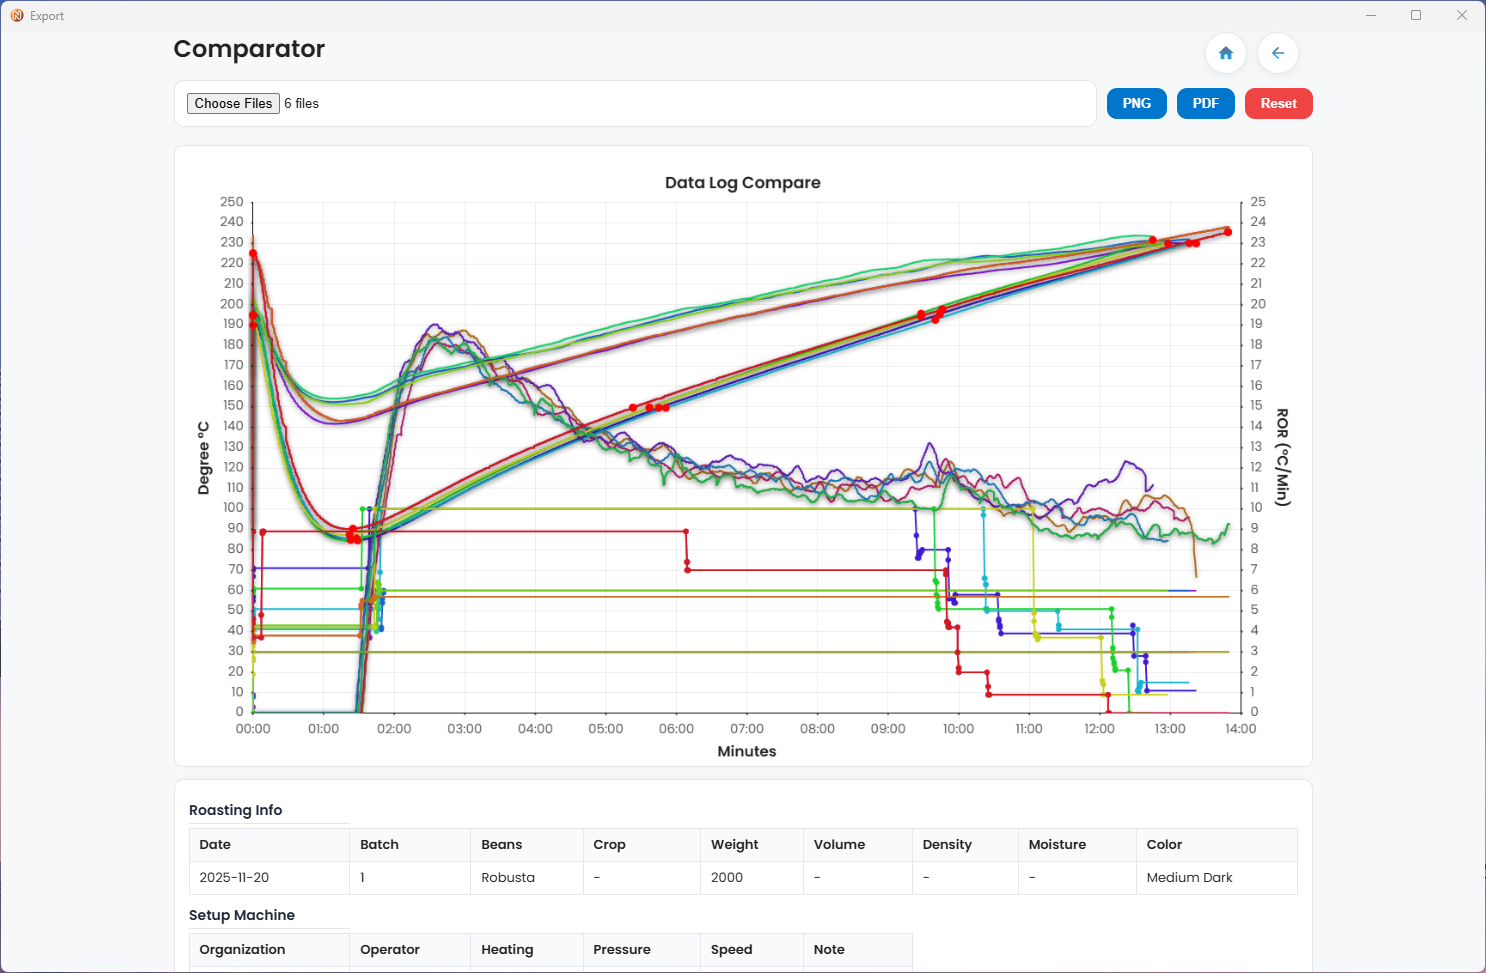The height and width of the screenshot is (973, 1486).
Task: Click the 'Data Log Compare' chart title
Action: point(742,183)
